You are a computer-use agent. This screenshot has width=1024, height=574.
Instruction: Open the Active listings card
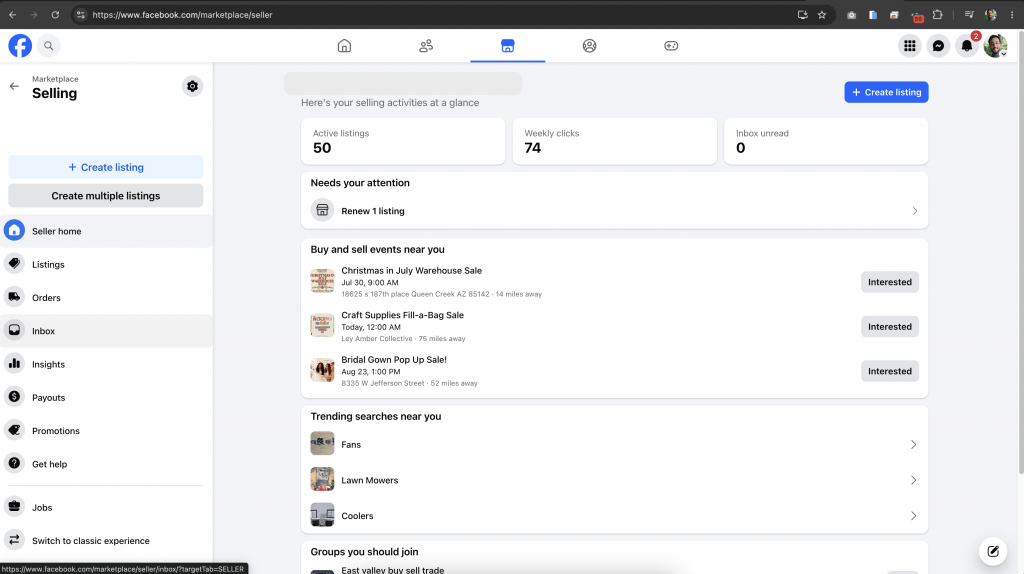403,141
